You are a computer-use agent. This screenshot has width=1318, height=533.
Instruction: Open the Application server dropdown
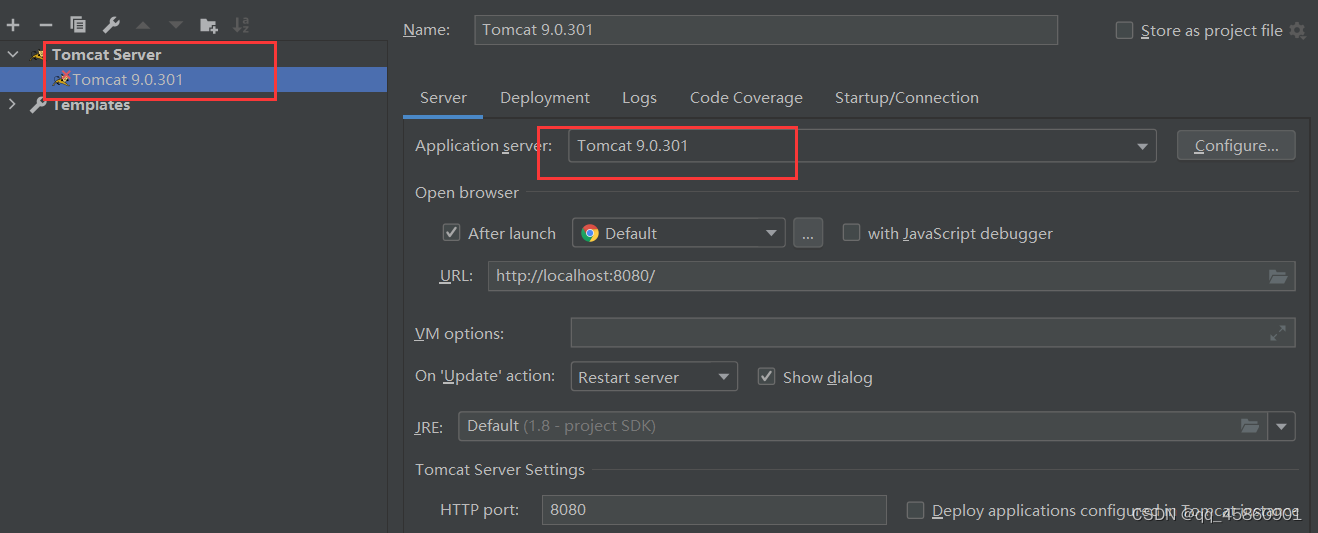pyautogui.click(x=862, y=146)
